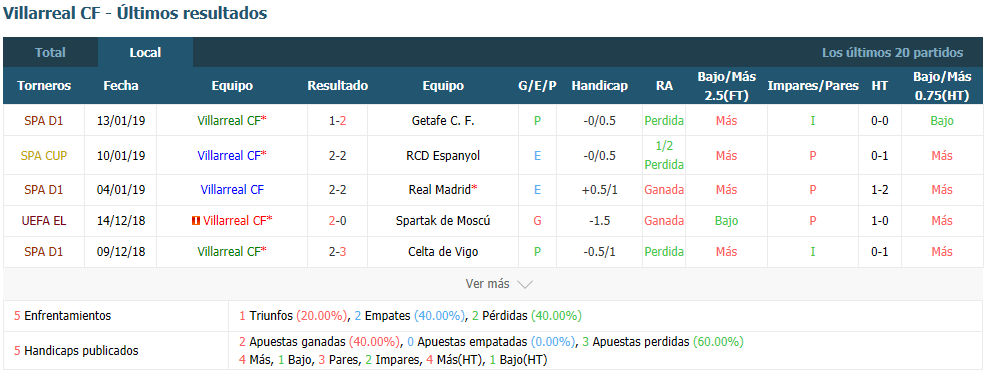Click Villarreal CF in the 13/01/19 row
Viewport: 986px width, 372px height.
pyautogui.click(x=229, y=121)
